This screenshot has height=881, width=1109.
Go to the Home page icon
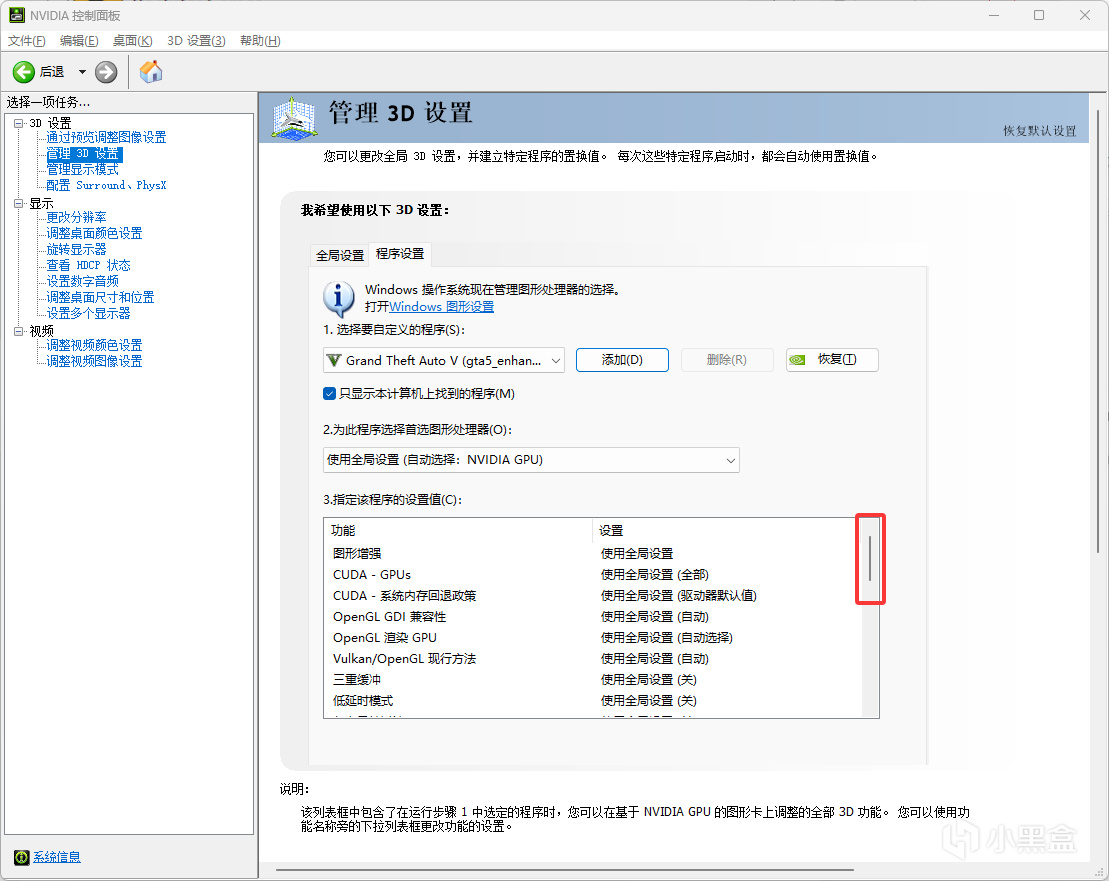pos(151,71)
